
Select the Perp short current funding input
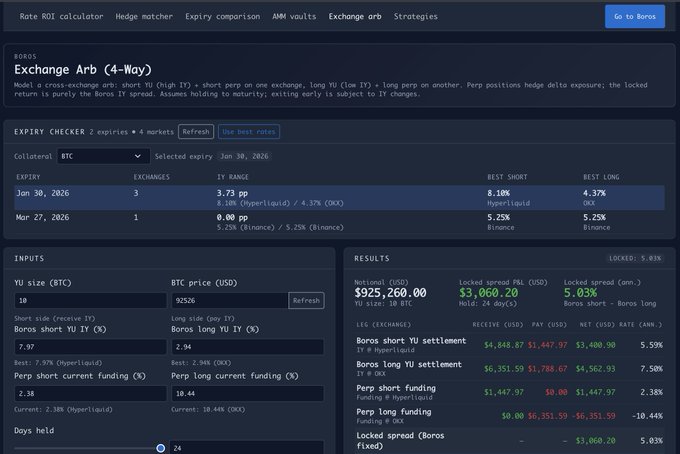coord(88,394)
